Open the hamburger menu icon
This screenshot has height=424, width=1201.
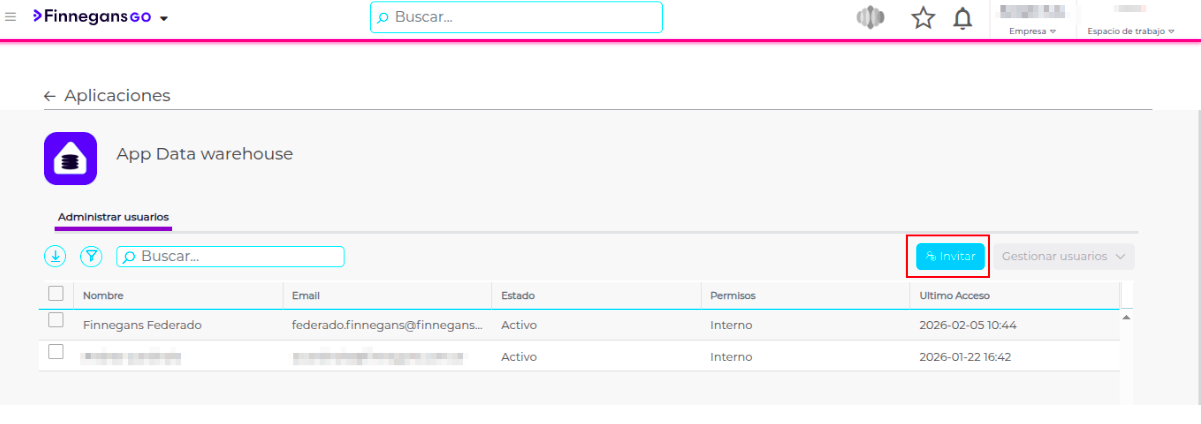coord(11,17)
